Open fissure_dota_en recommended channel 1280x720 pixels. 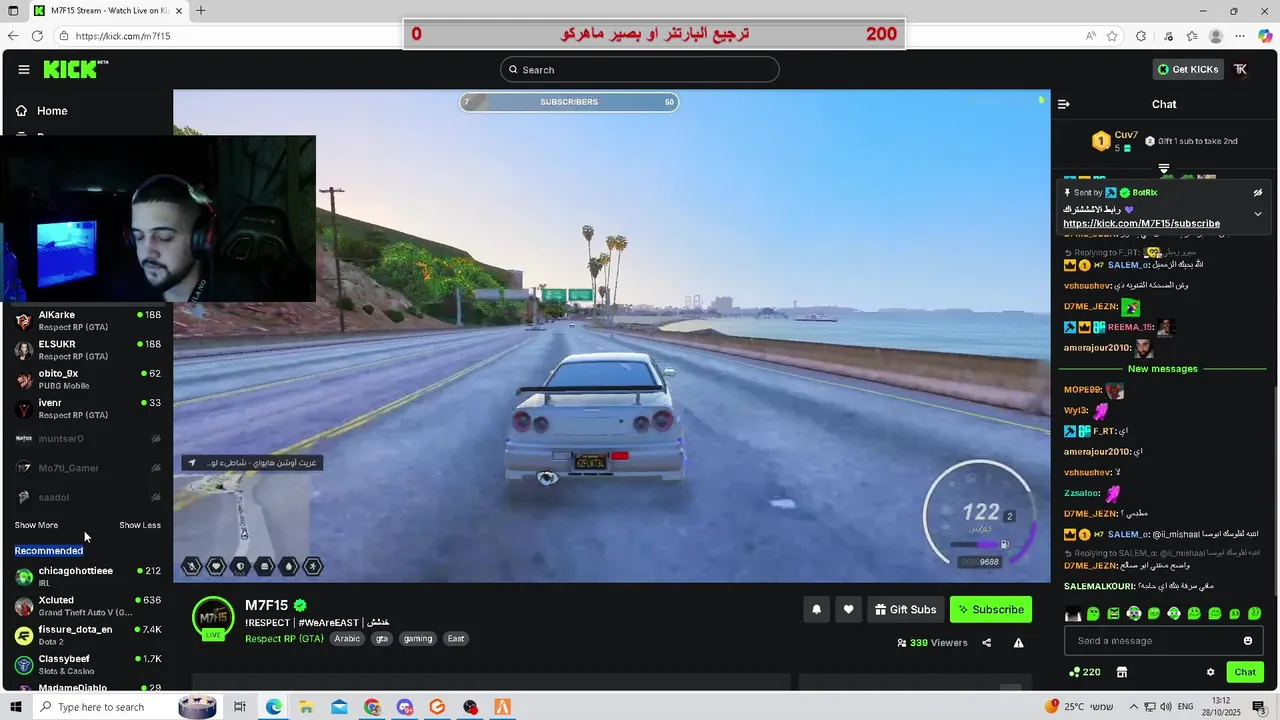pos(88,635)
